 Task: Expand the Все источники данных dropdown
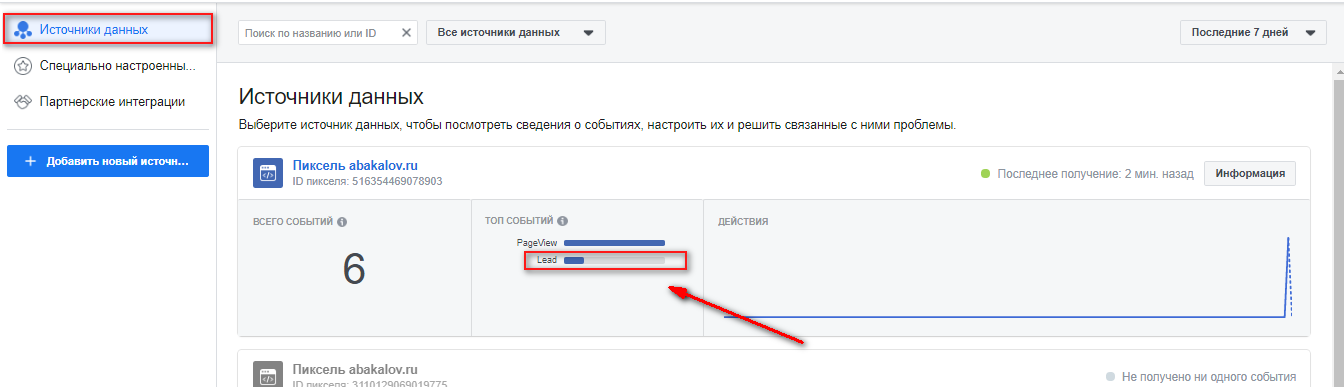point(516,33)
